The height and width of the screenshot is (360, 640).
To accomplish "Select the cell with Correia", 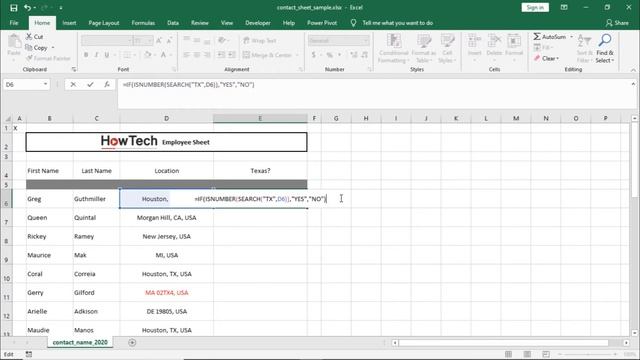I will click(96, 274).
